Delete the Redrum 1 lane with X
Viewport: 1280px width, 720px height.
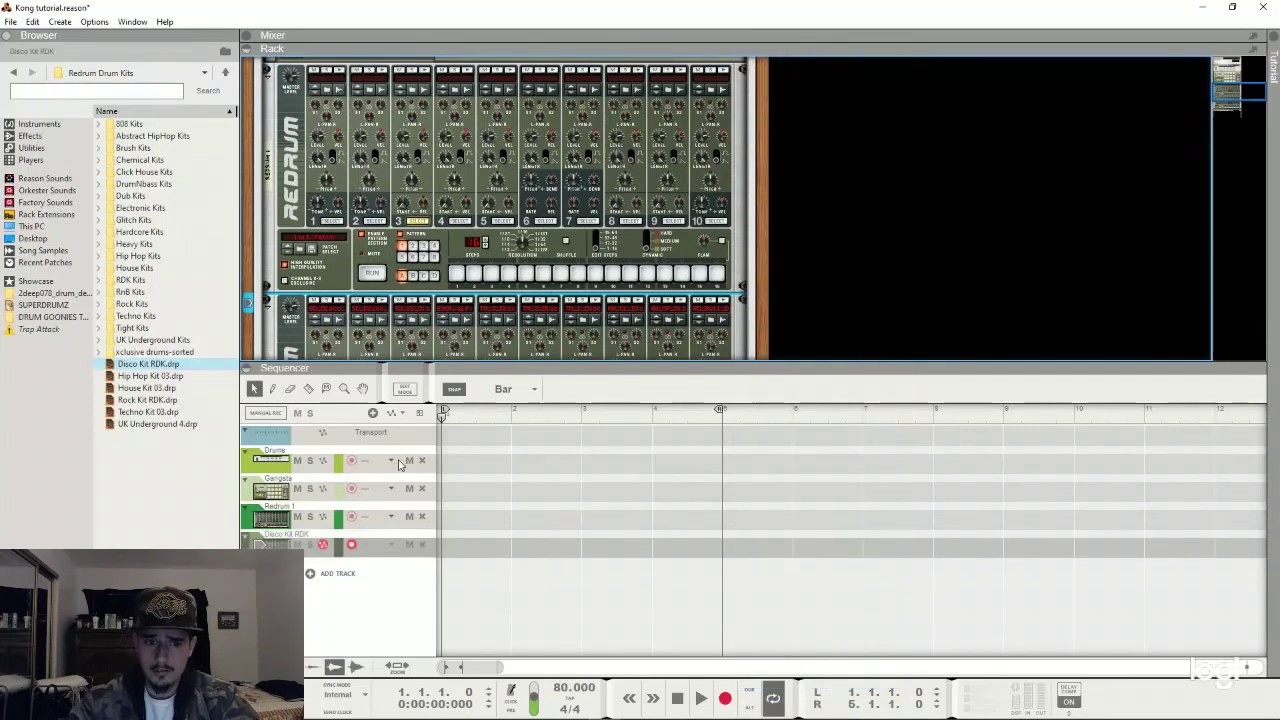pos(422,517)
